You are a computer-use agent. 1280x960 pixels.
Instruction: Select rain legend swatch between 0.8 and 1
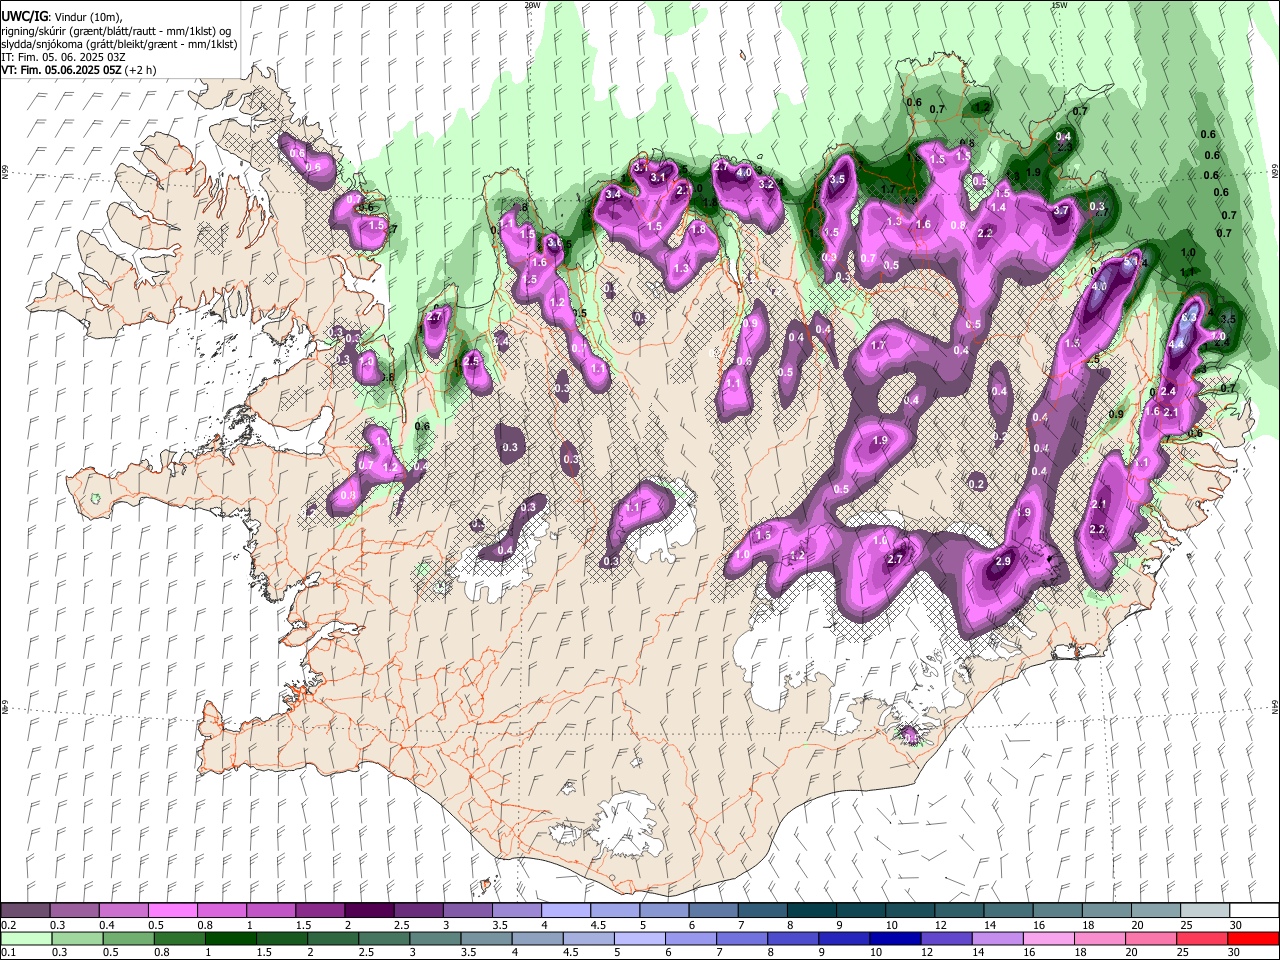click(179, 939)
